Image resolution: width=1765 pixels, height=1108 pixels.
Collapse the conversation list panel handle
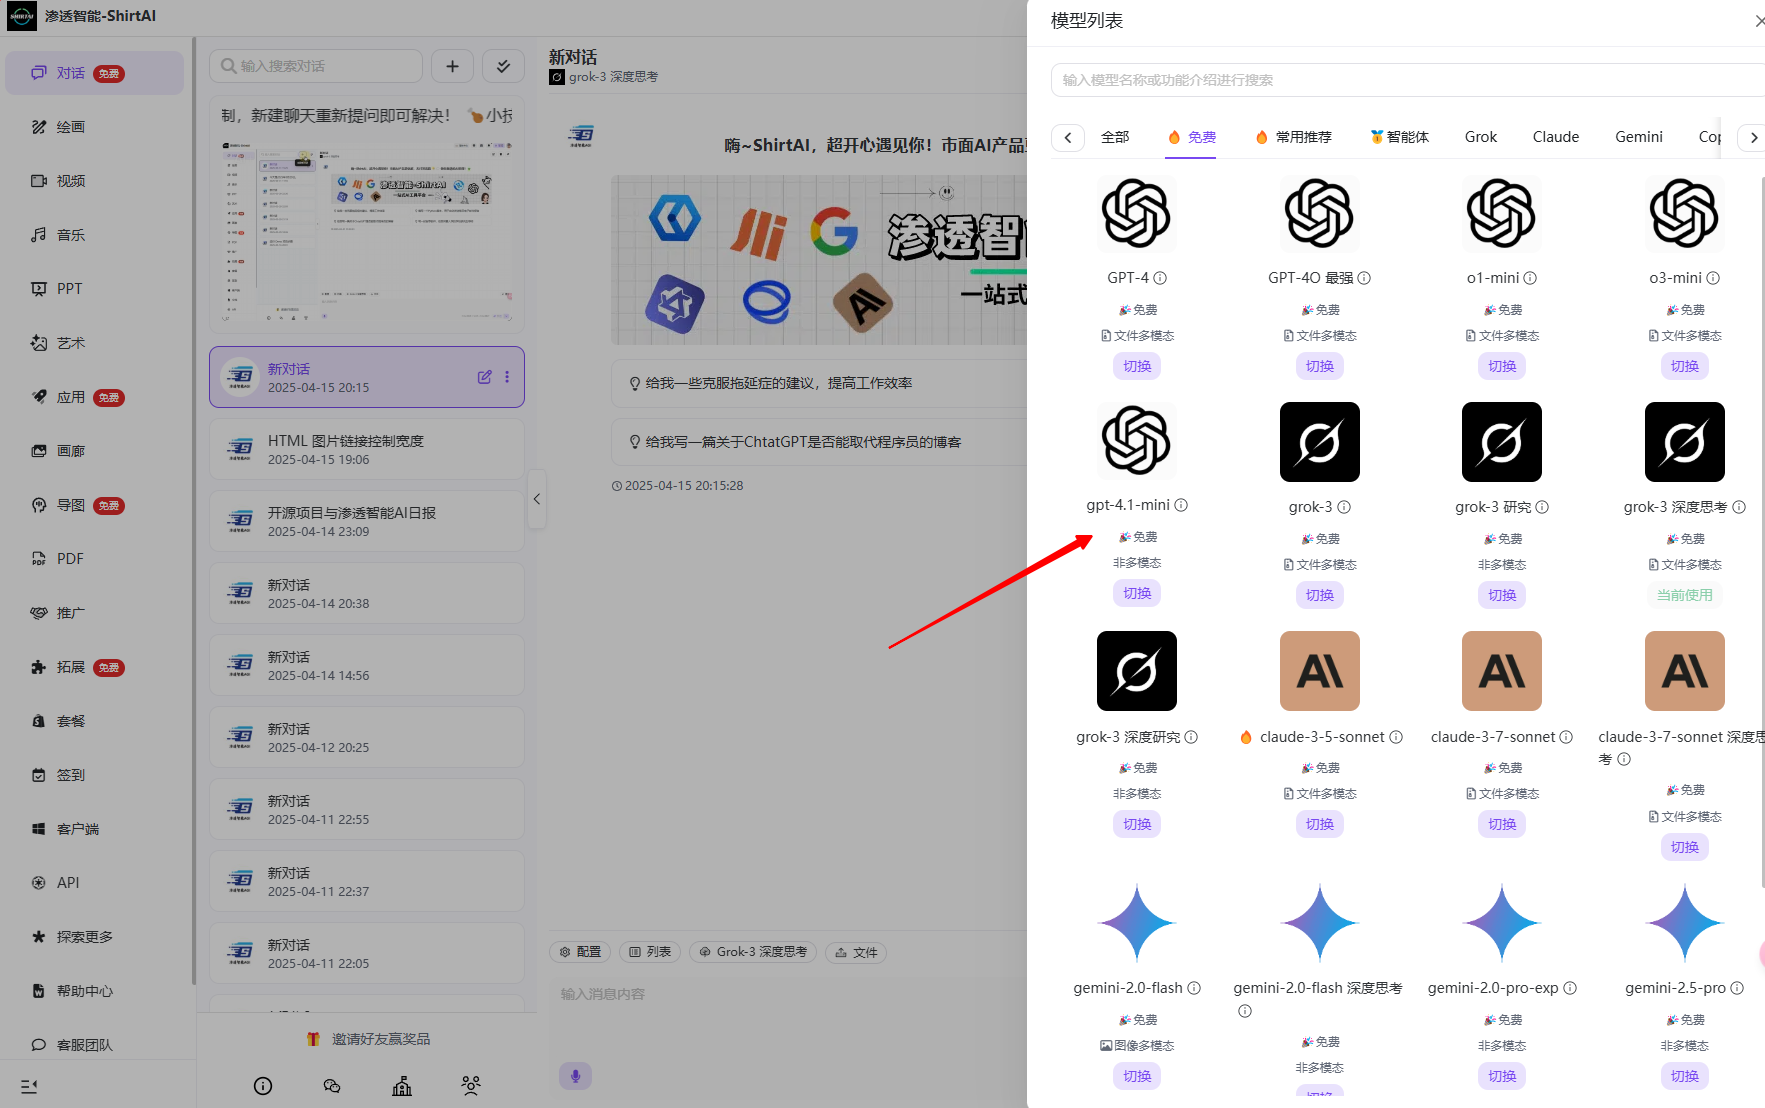pyautogui.click(x=537, y=499)
